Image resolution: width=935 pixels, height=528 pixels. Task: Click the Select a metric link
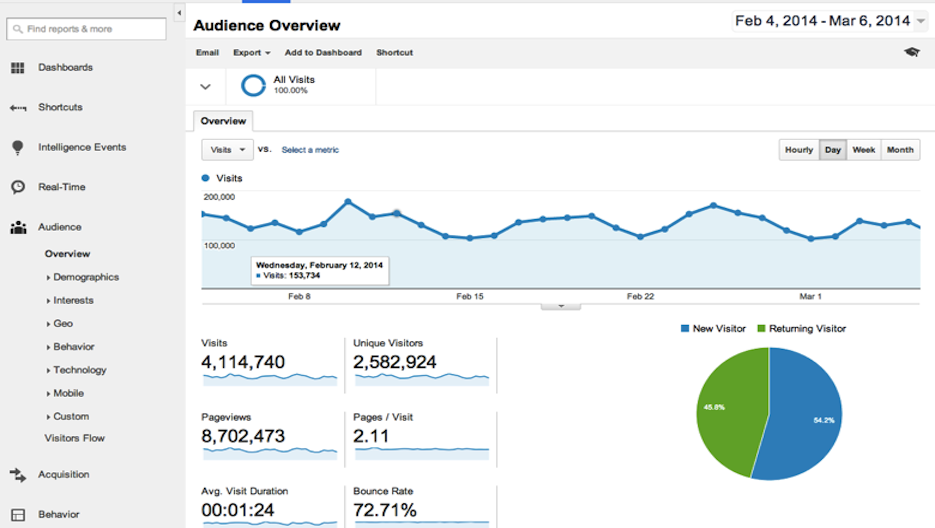[310, 150]
